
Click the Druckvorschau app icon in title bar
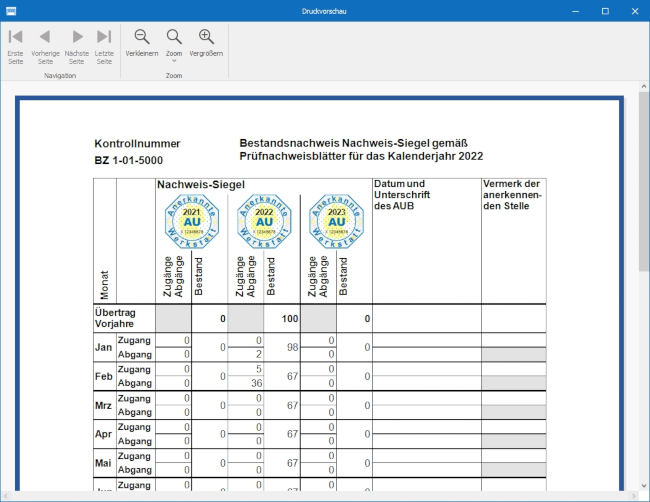click(9, 10)
